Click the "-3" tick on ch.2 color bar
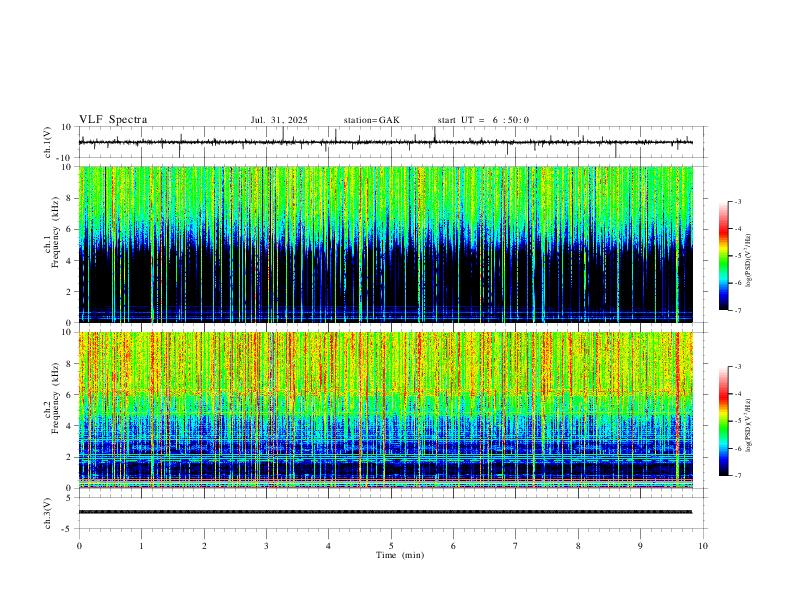 point(738,367)
